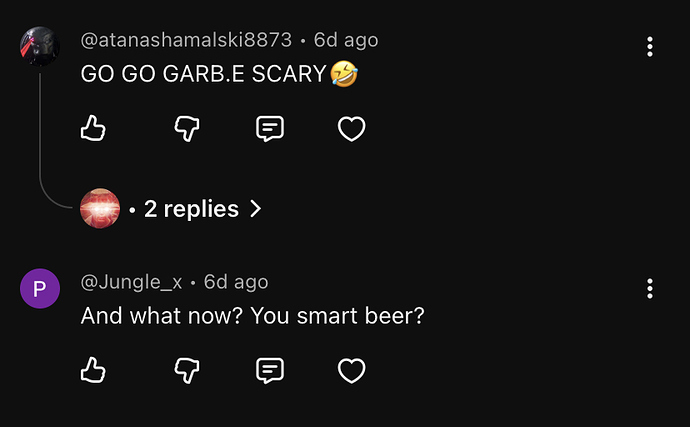The height and width of the screenshot is (427, 690).
Task: Expand the 2 replies thread
Action: click(x=191, y=209)
